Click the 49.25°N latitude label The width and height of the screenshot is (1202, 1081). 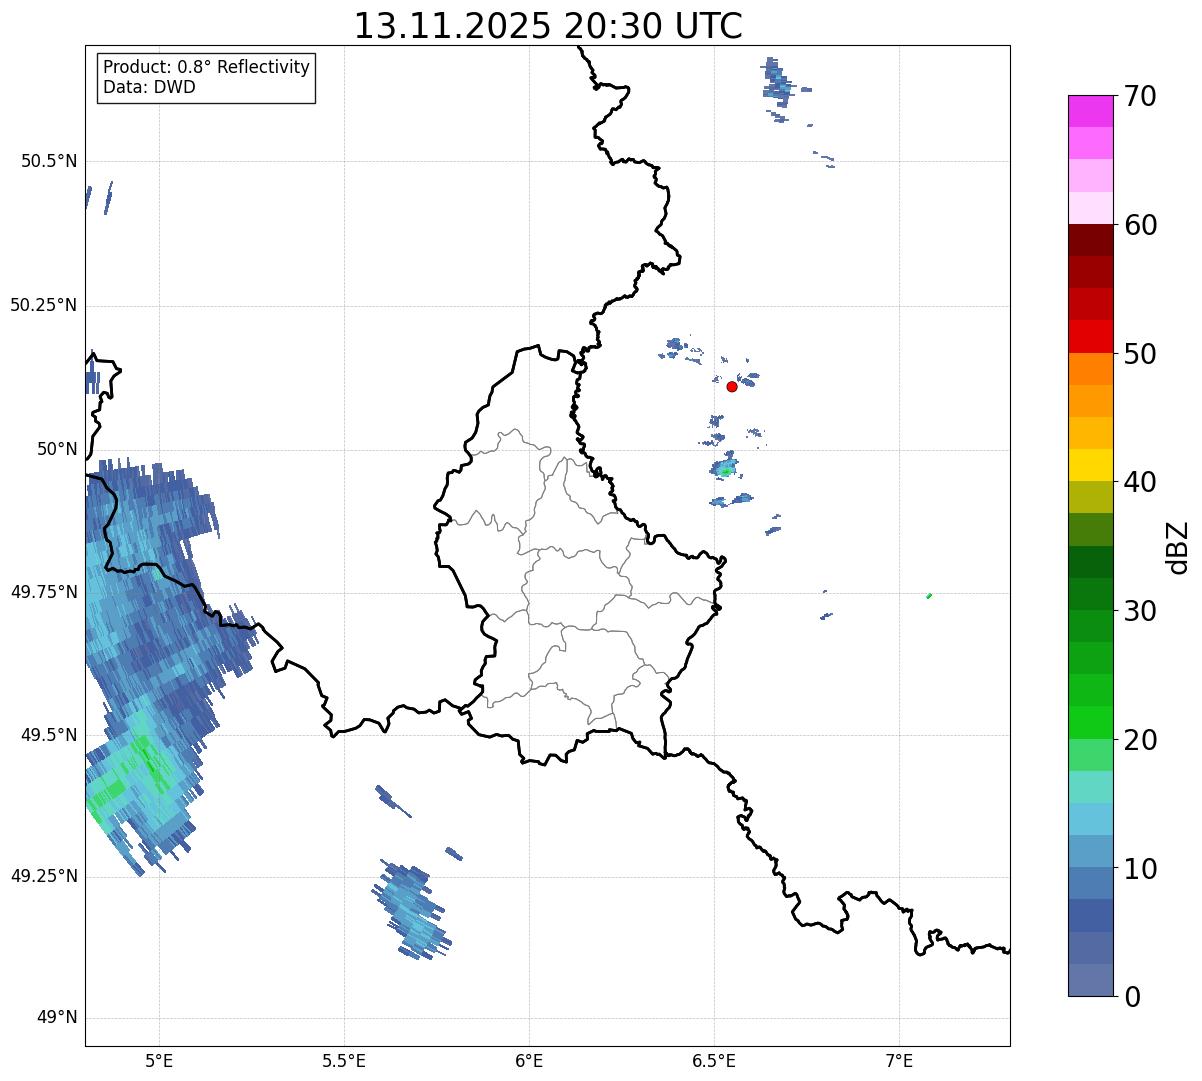coord(43,876)
